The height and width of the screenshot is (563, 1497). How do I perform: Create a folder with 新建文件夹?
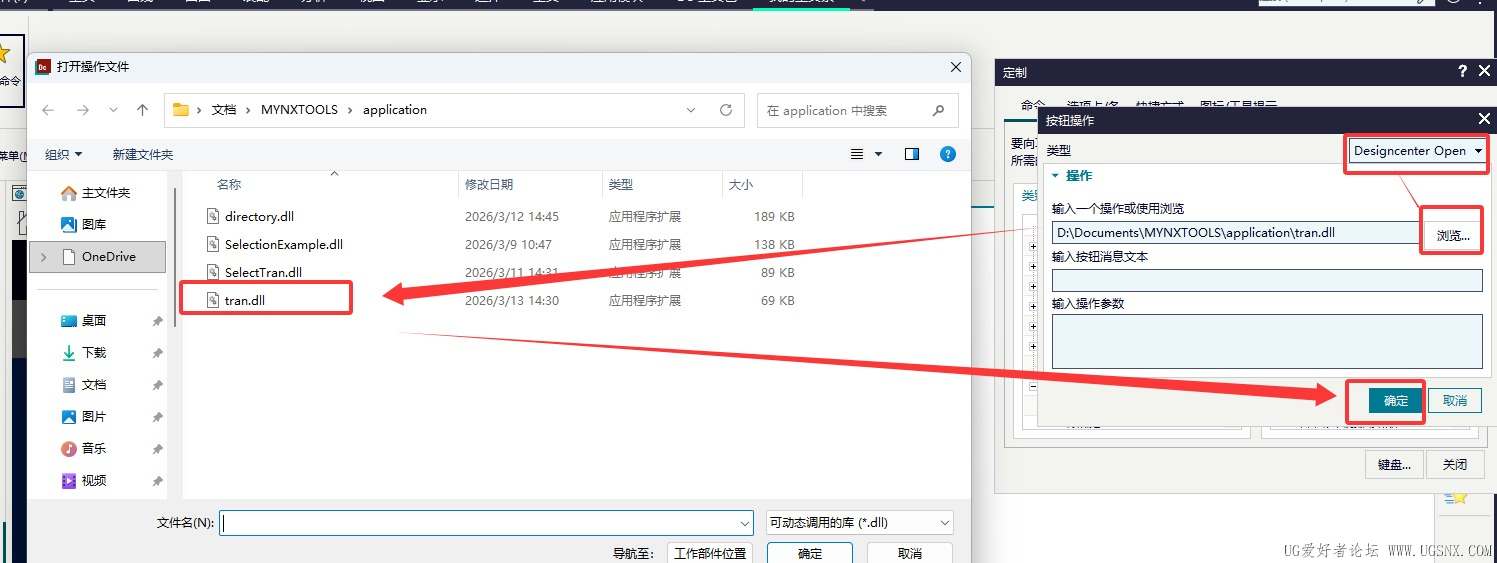(143, 154)
